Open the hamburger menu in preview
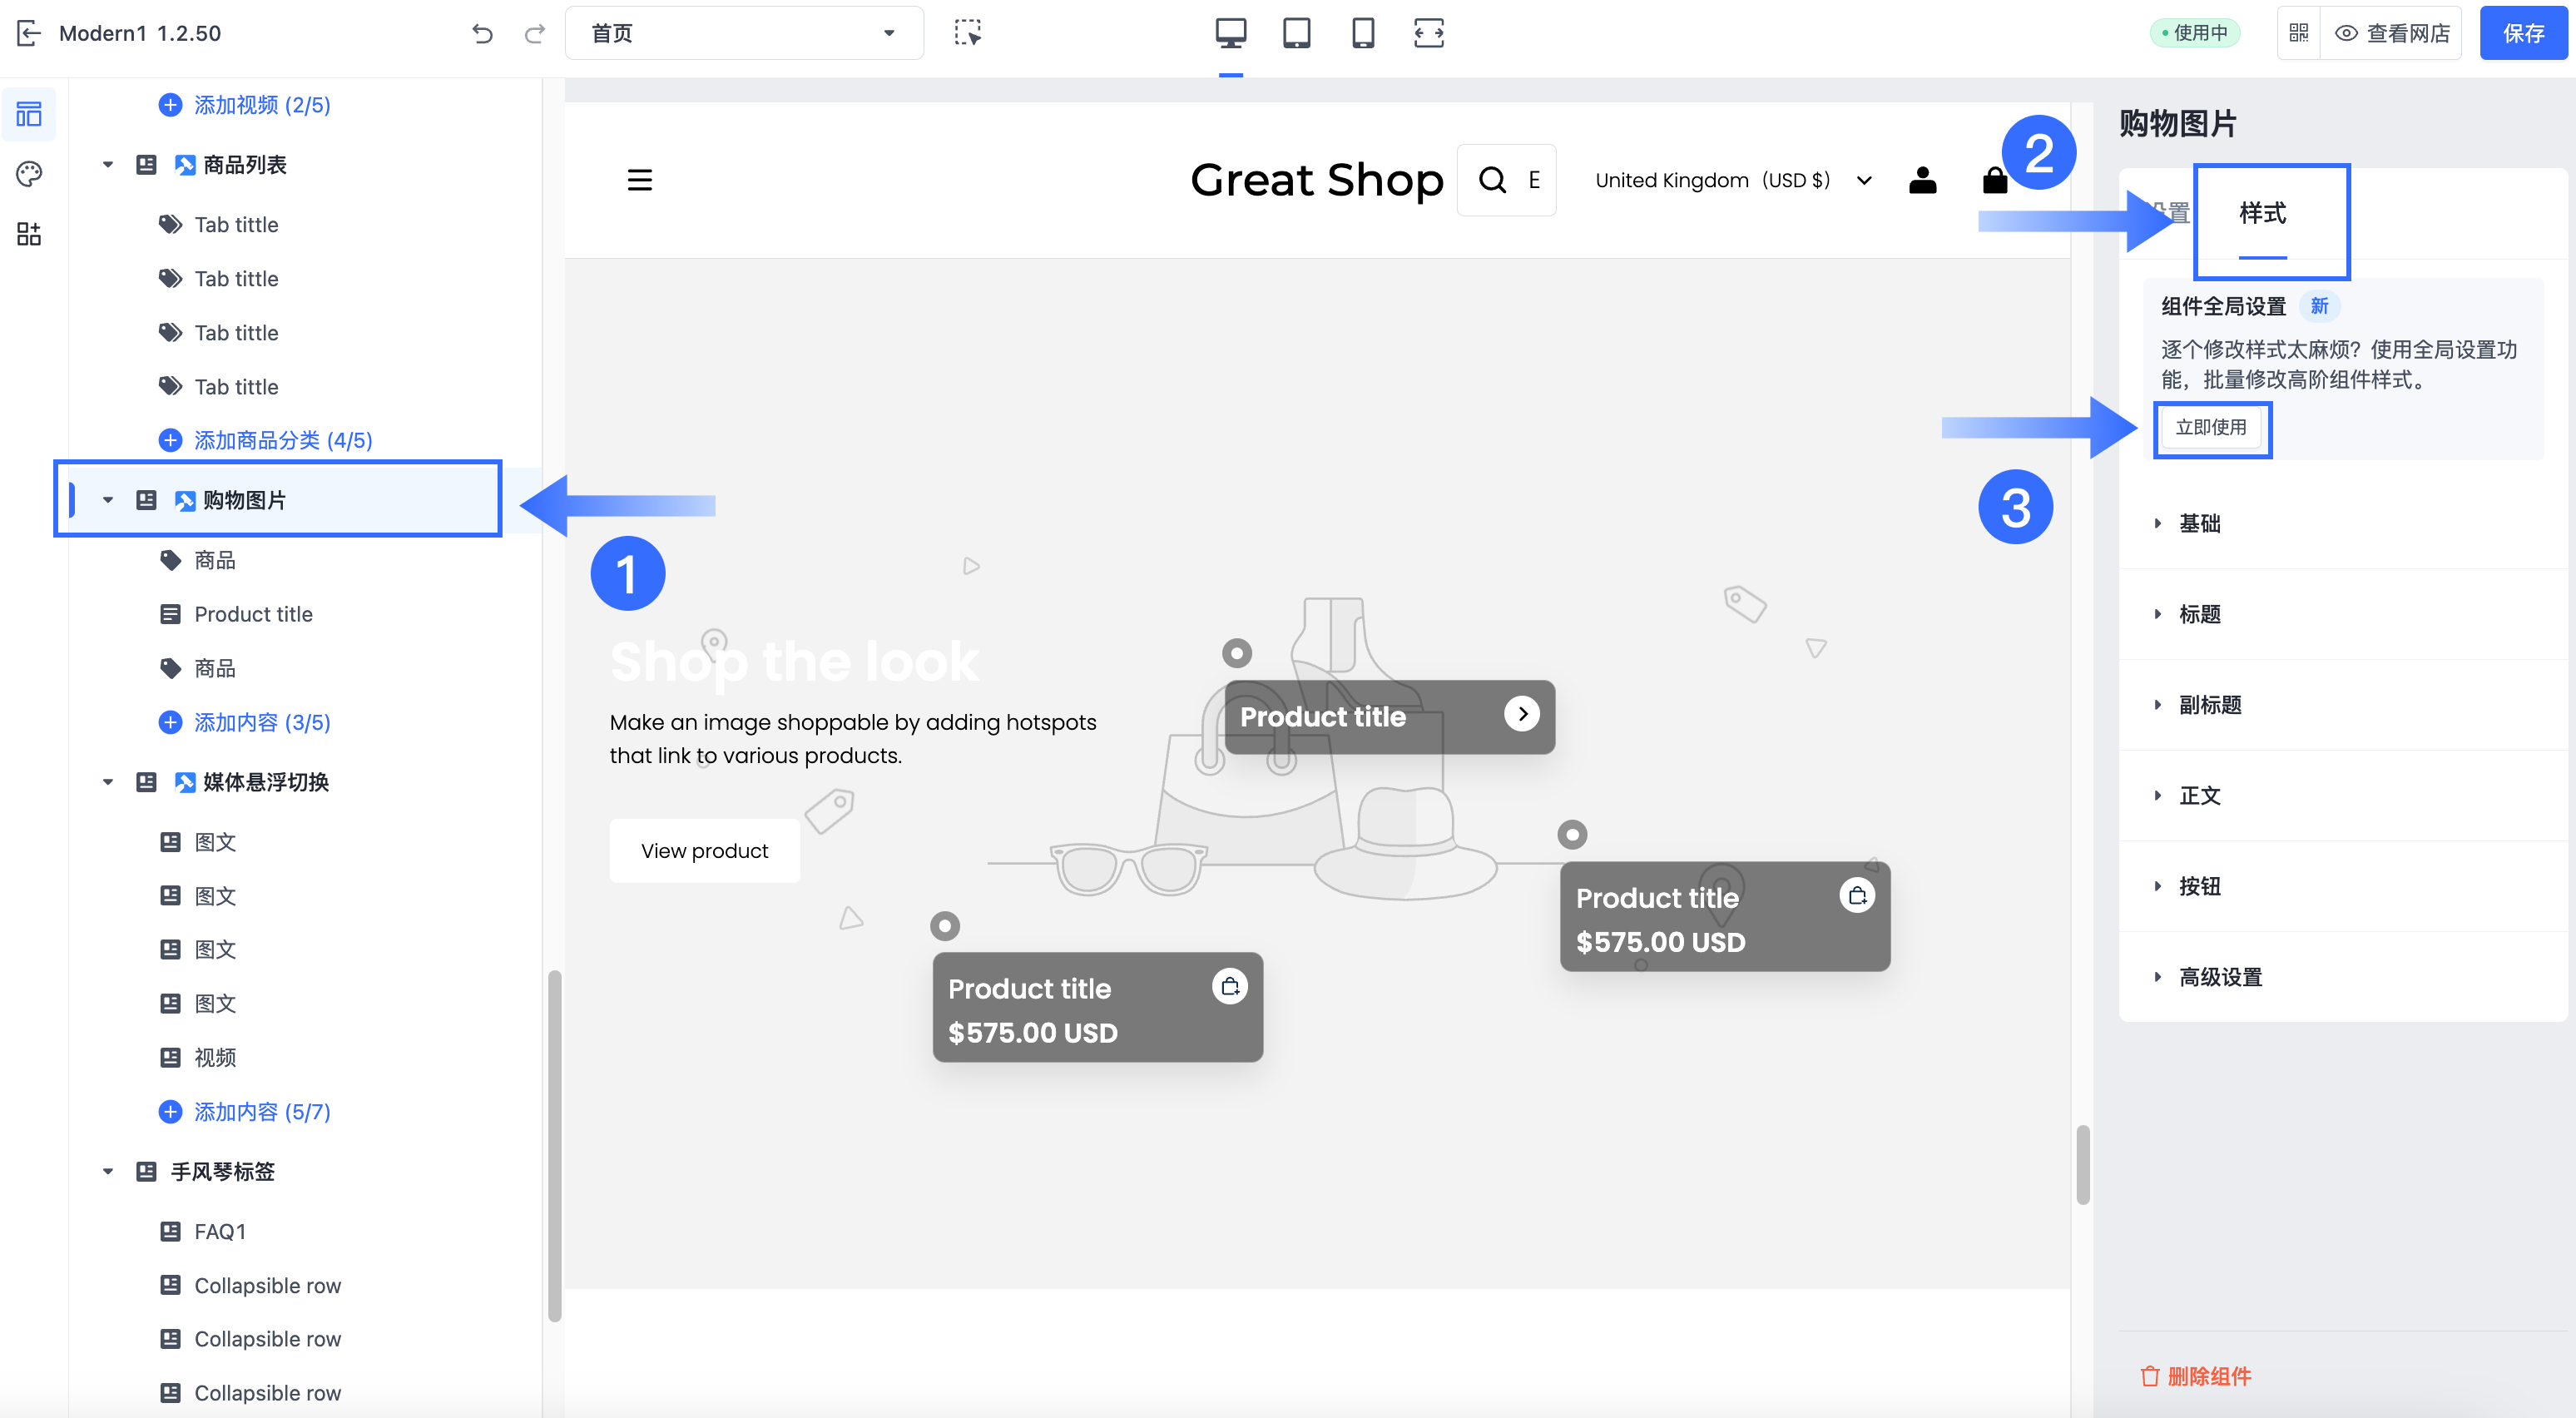This screenshot has height=1418, width=2576. click(640, 180)
